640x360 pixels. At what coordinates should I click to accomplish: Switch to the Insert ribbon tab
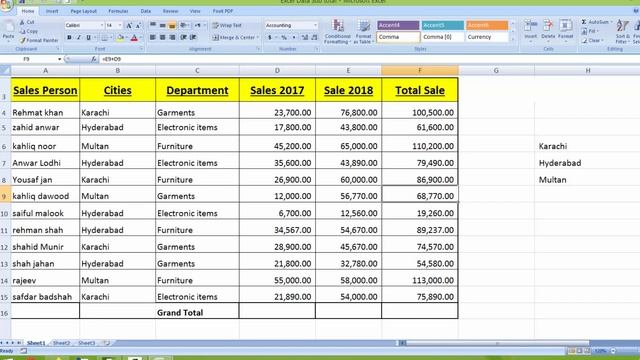52,11
